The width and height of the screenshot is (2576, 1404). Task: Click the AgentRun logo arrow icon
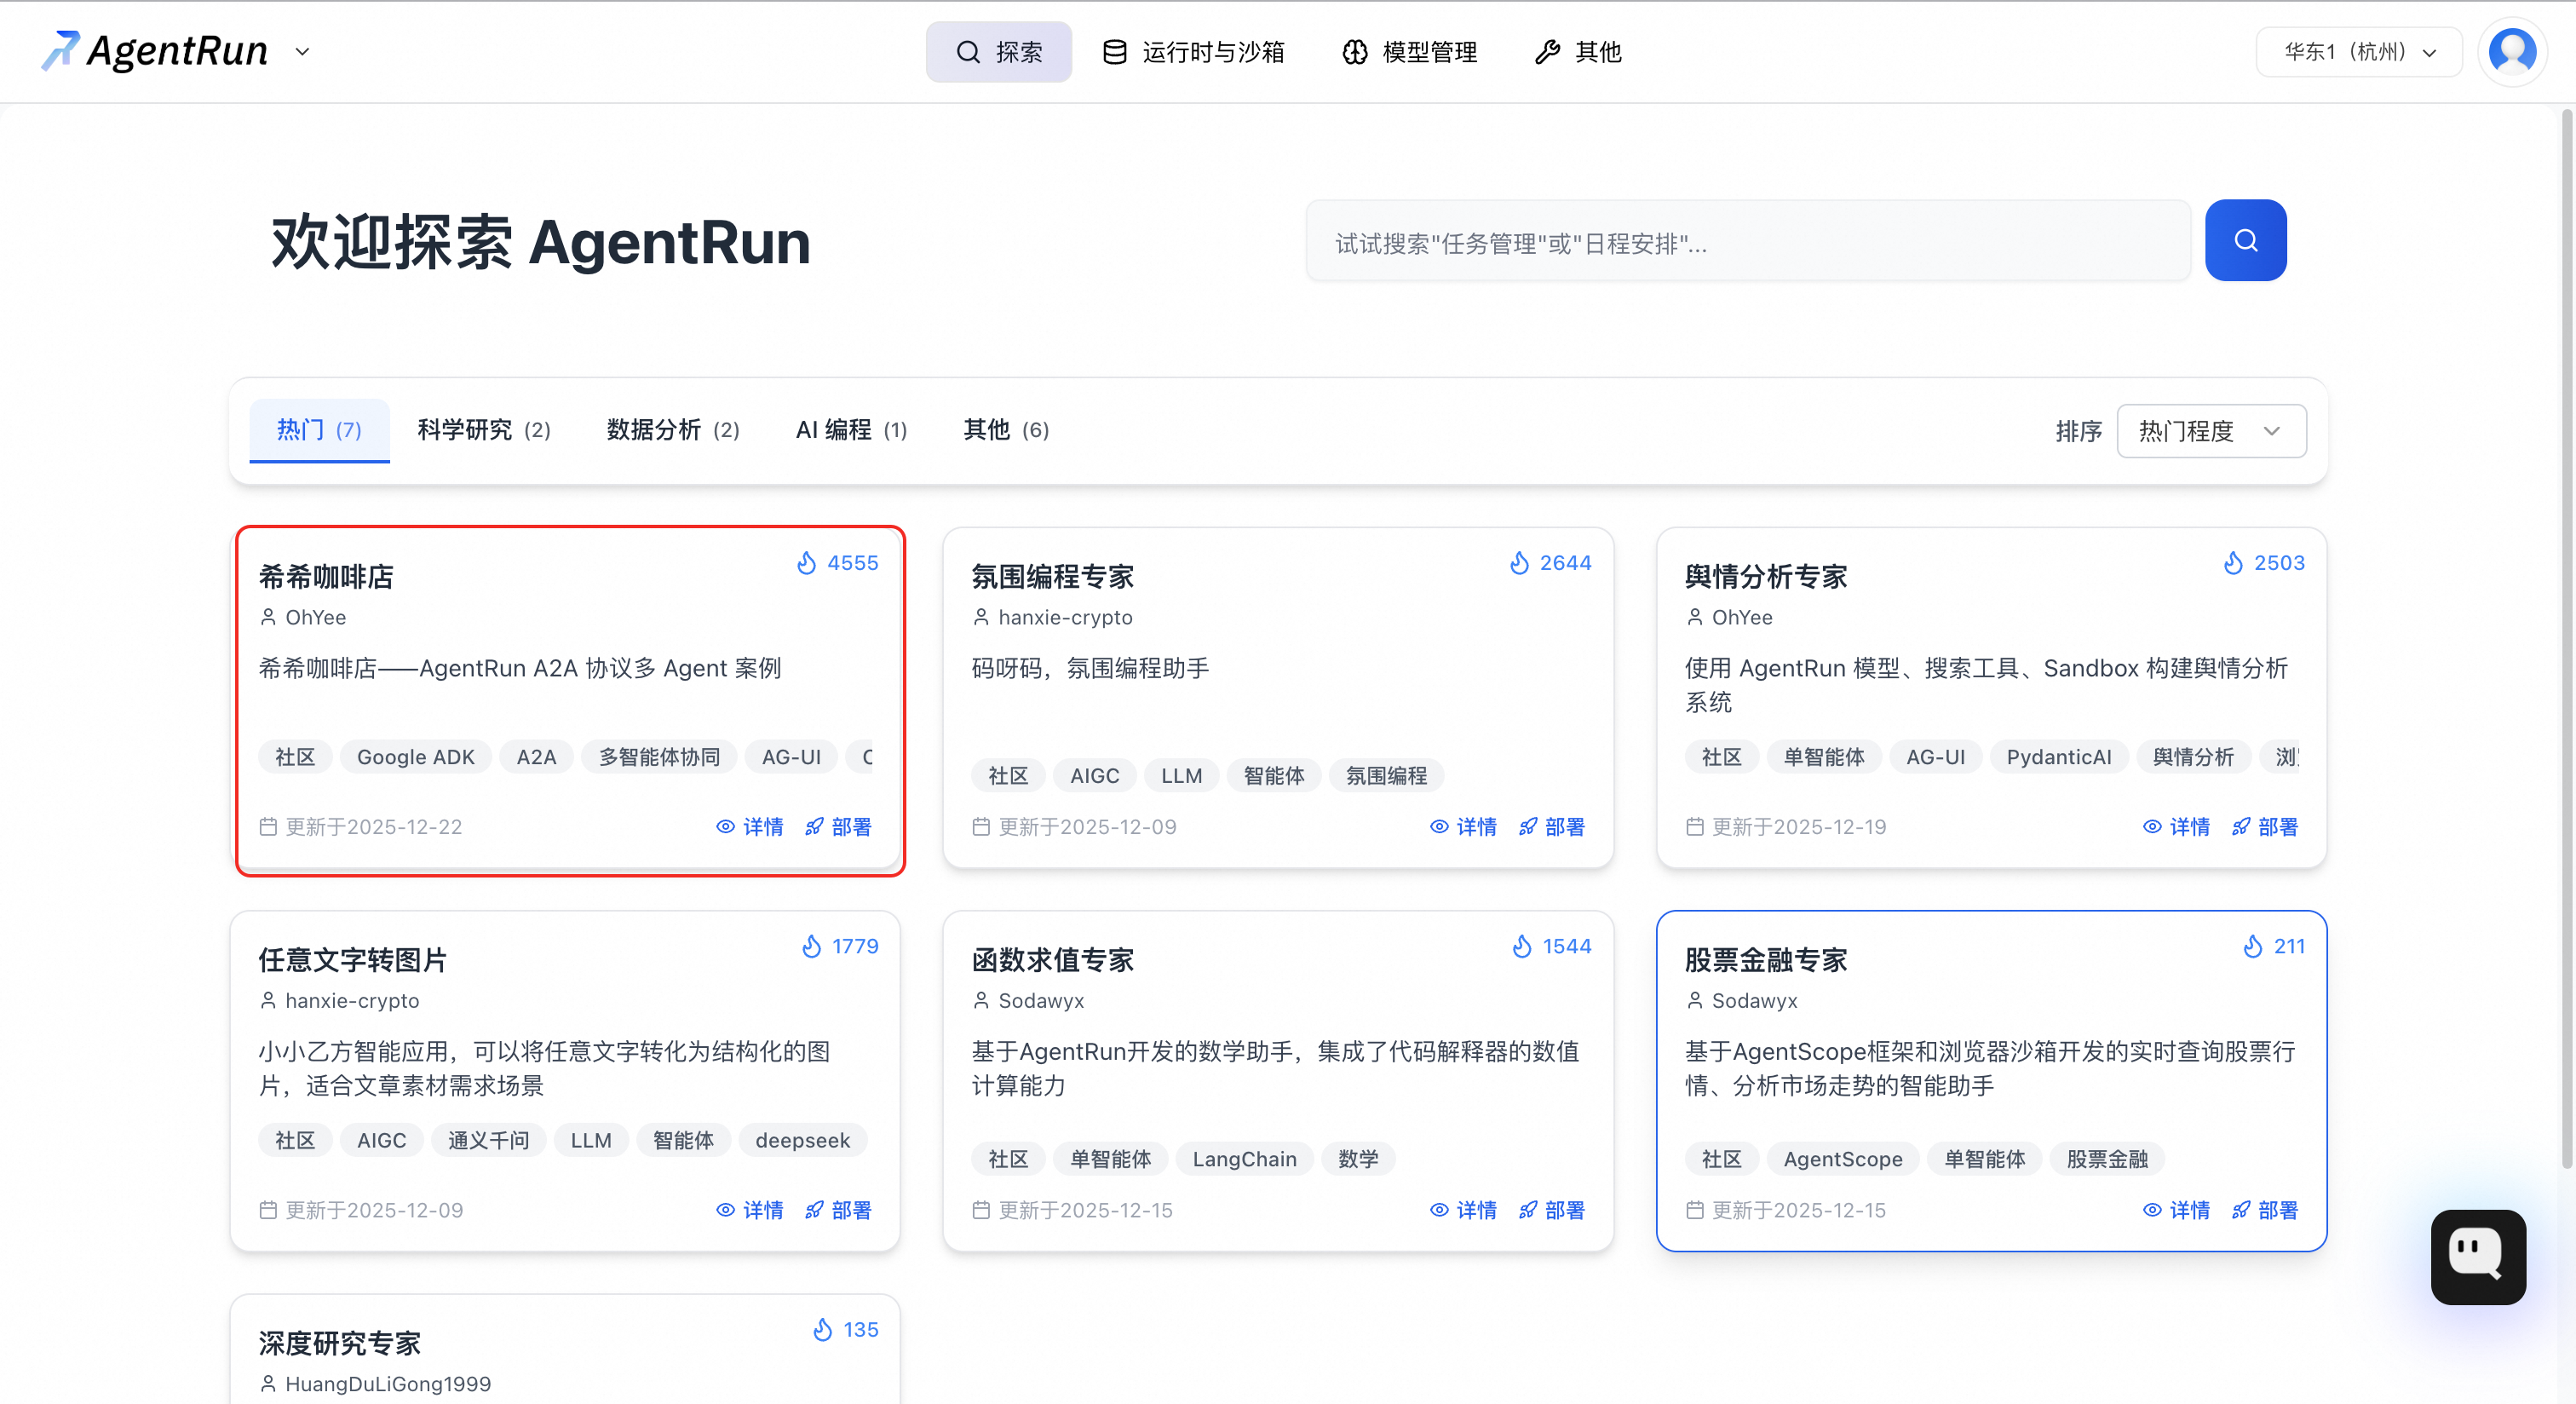pos(60,50)
